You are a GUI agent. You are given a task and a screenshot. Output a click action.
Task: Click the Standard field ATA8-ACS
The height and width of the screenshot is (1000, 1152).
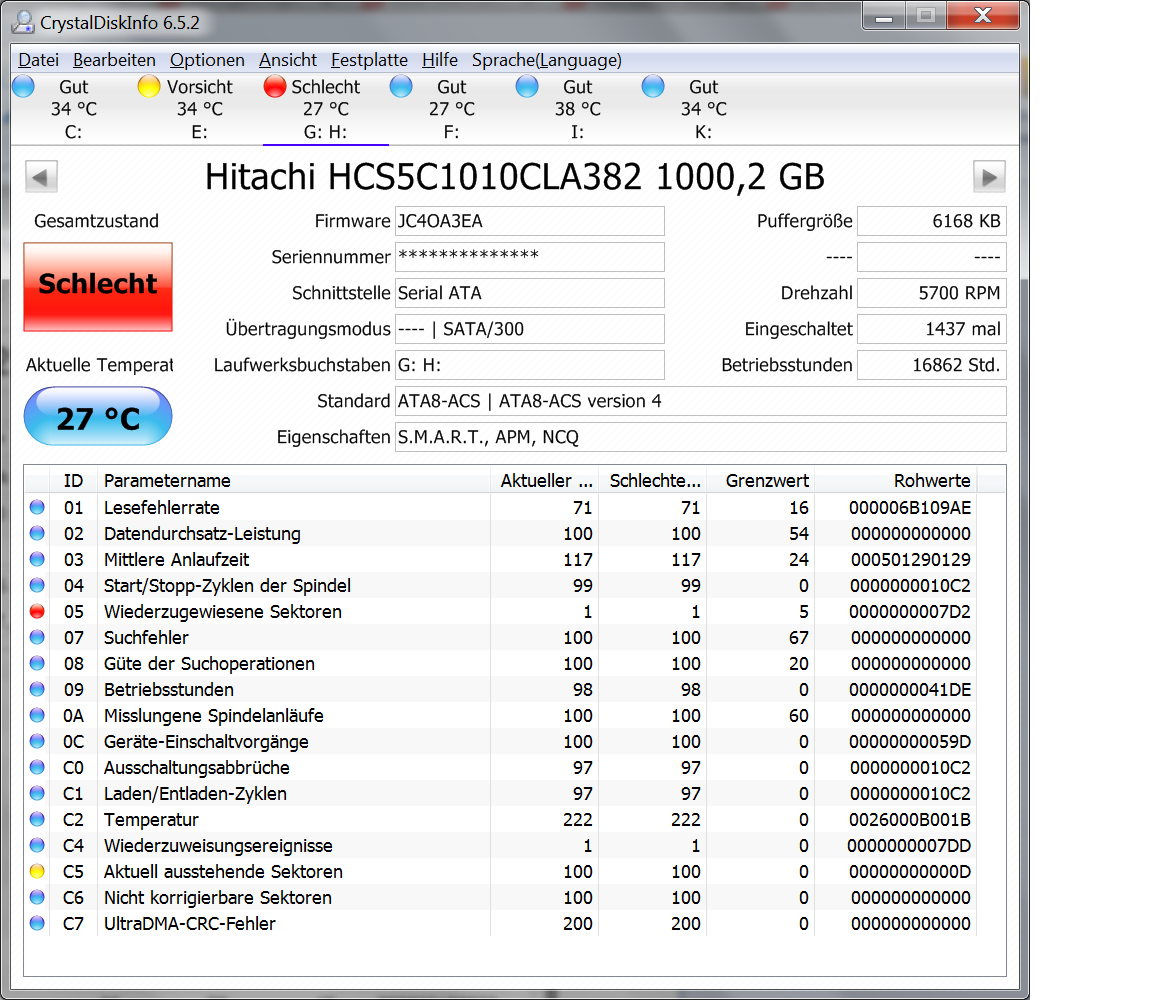[x=700, y=401]
